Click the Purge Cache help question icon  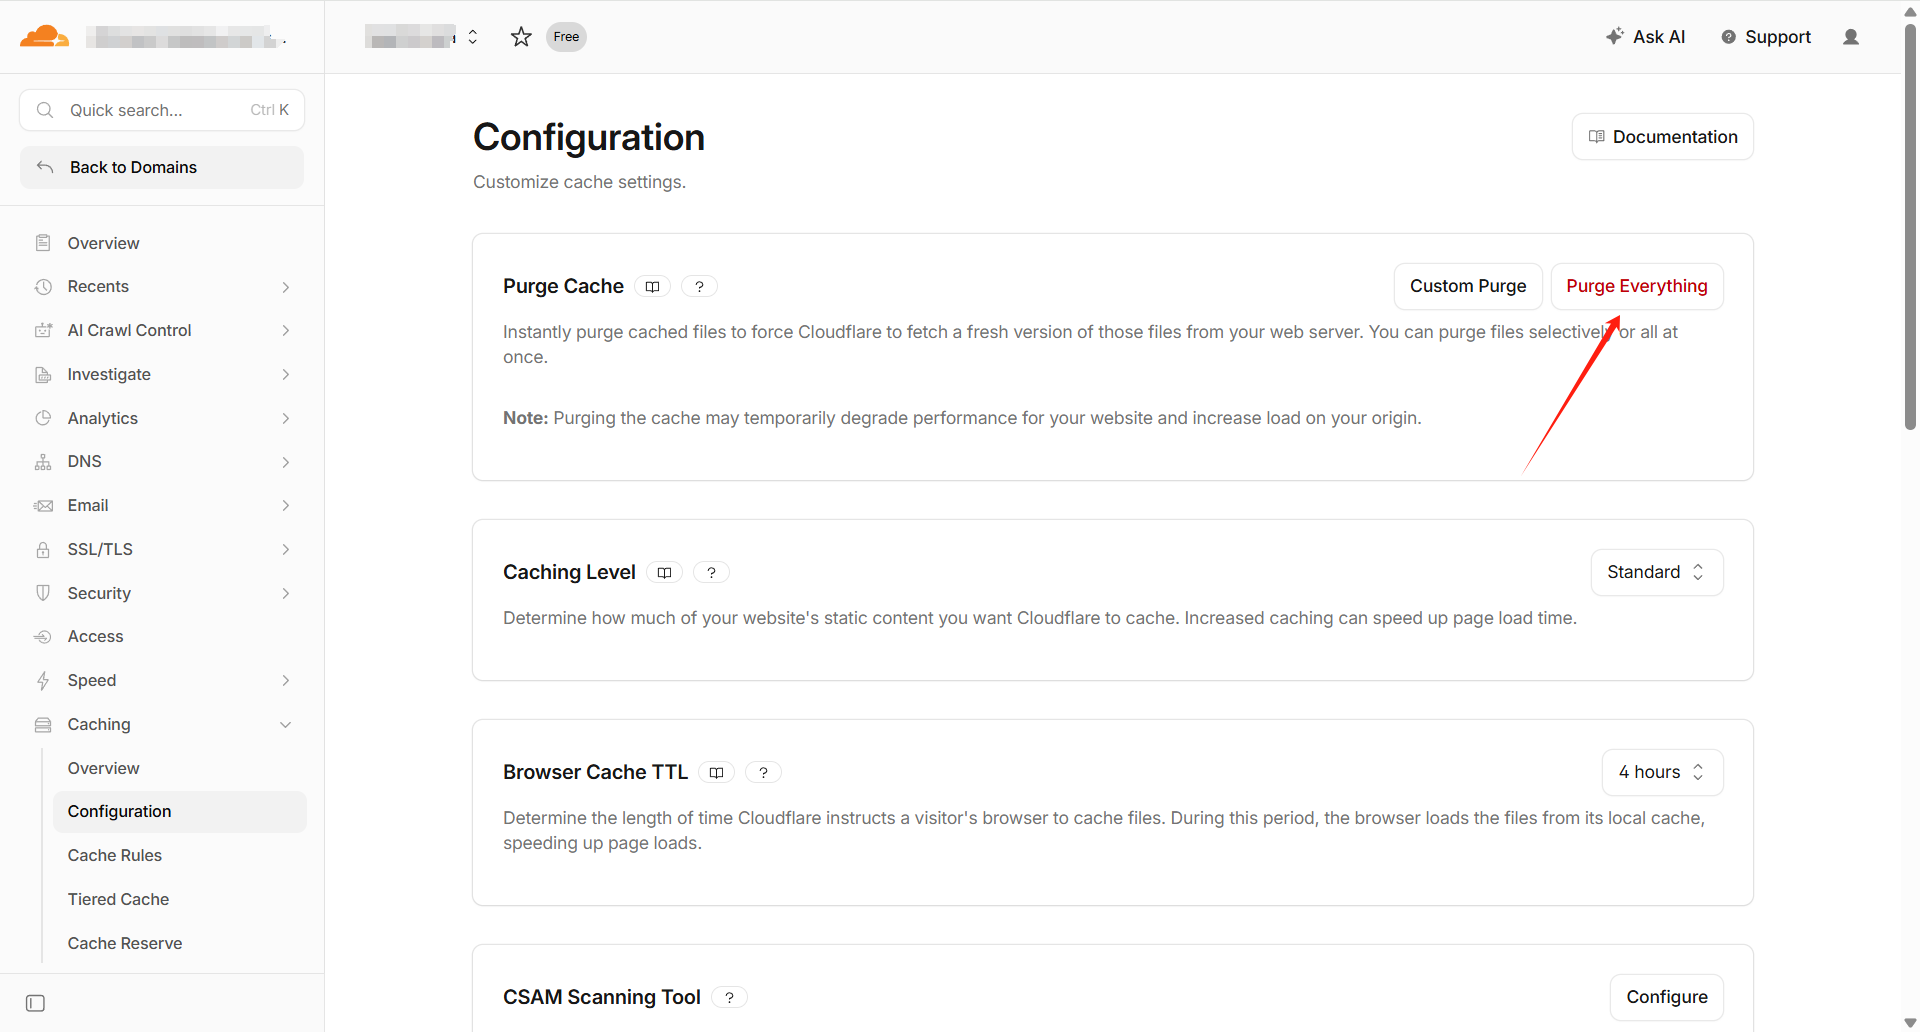[x=699, y=287]
